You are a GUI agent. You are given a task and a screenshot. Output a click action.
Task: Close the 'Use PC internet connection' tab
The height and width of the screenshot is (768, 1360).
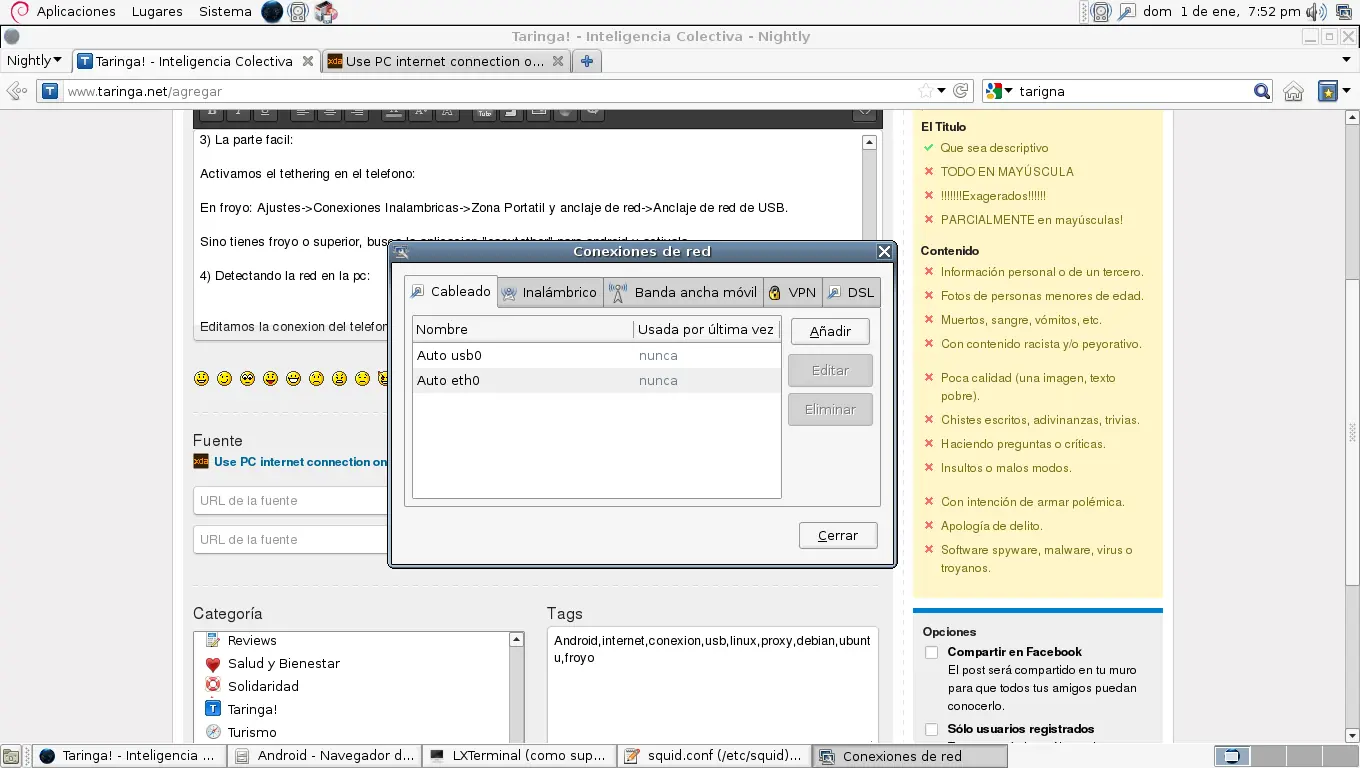point(558,61)
